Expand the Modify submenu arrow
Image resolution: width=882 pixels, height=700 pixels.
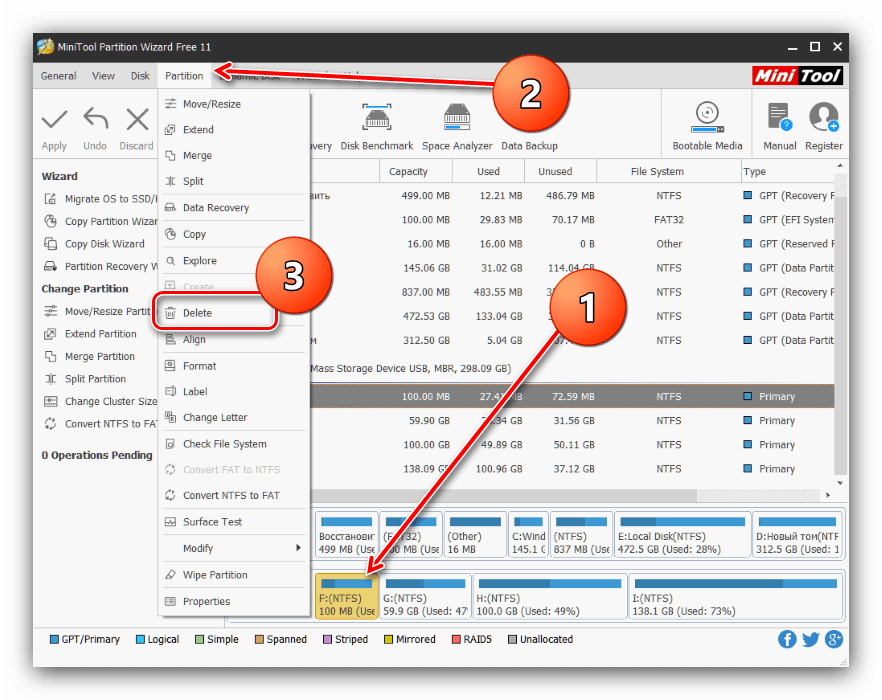[298, 548]
